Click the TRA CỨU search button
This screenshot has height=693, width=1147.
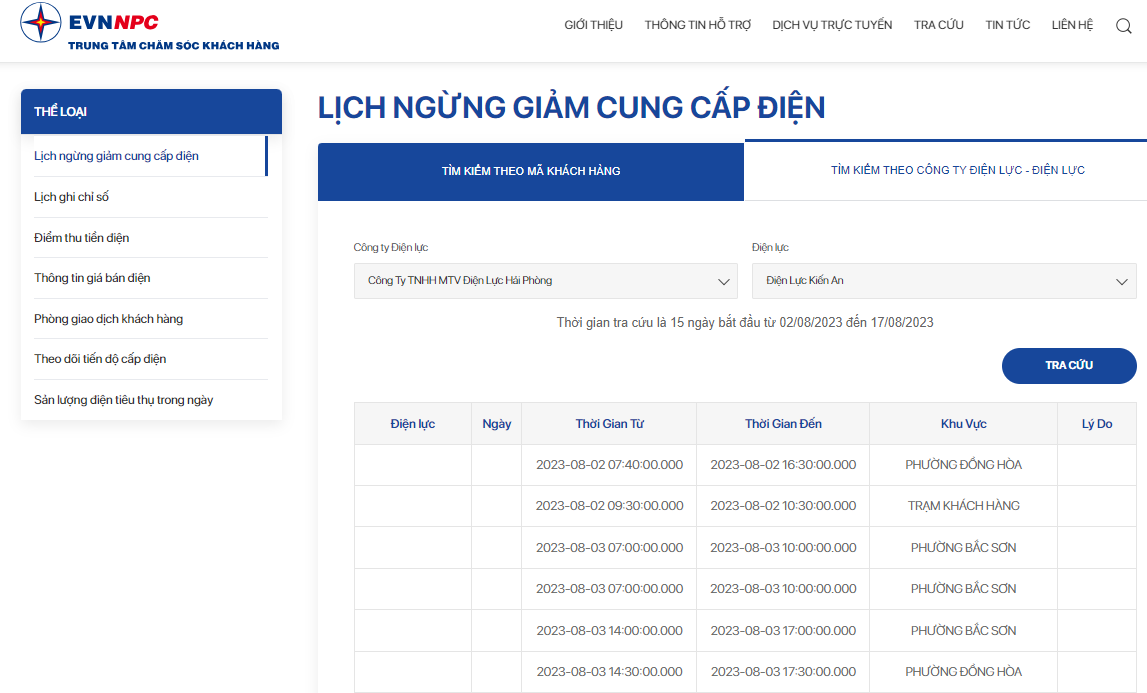1069,365
